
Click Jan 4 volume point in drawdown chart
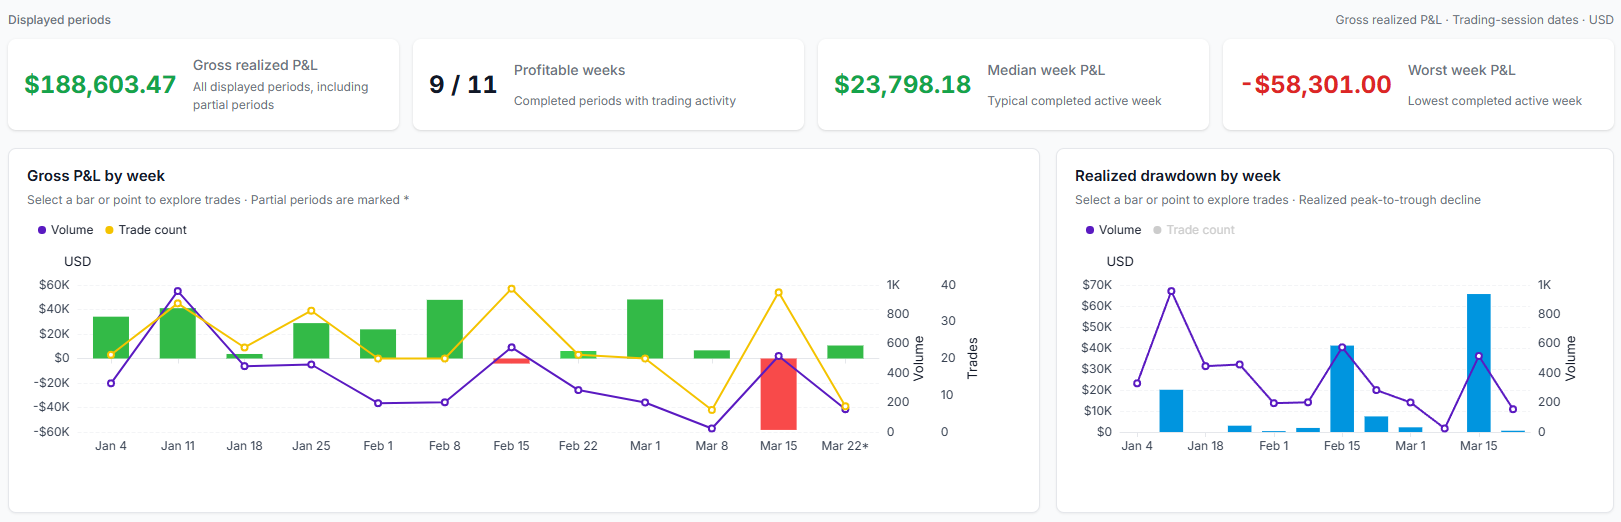point(1137,383)
